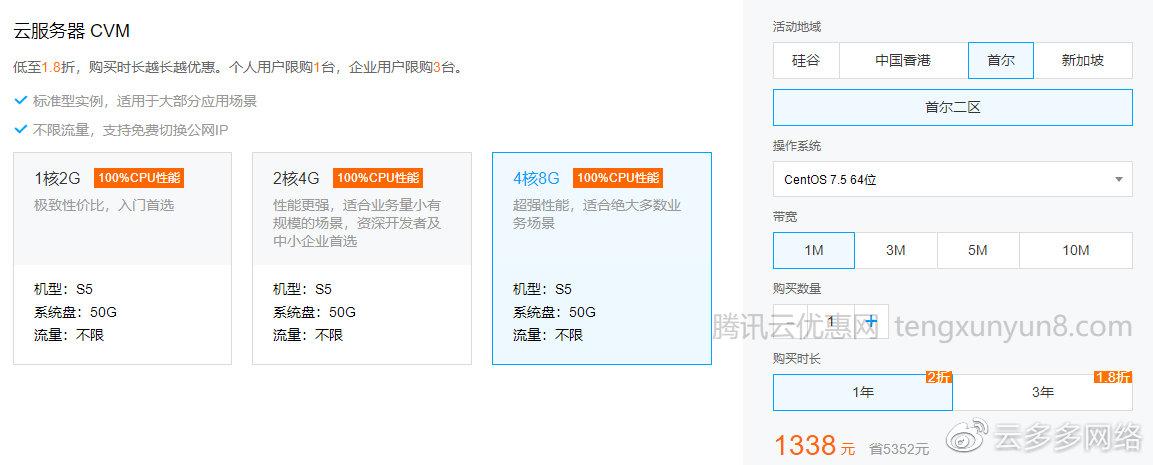The width and height of the screenshot is (1153, 465).
Task: Click the 100%CPU性能 badge on 1核2G
Action: [138, 177]
